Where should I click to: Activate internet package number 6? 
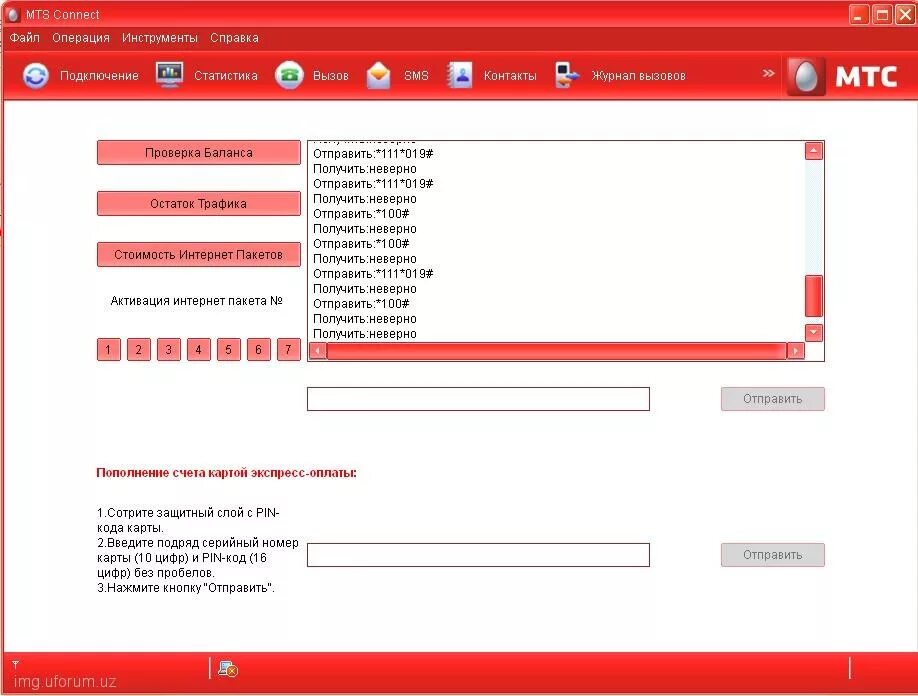[258, 349]
